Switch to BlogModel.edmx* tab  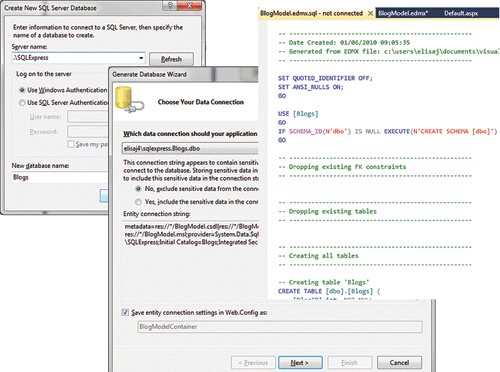[x=403, y=13]
